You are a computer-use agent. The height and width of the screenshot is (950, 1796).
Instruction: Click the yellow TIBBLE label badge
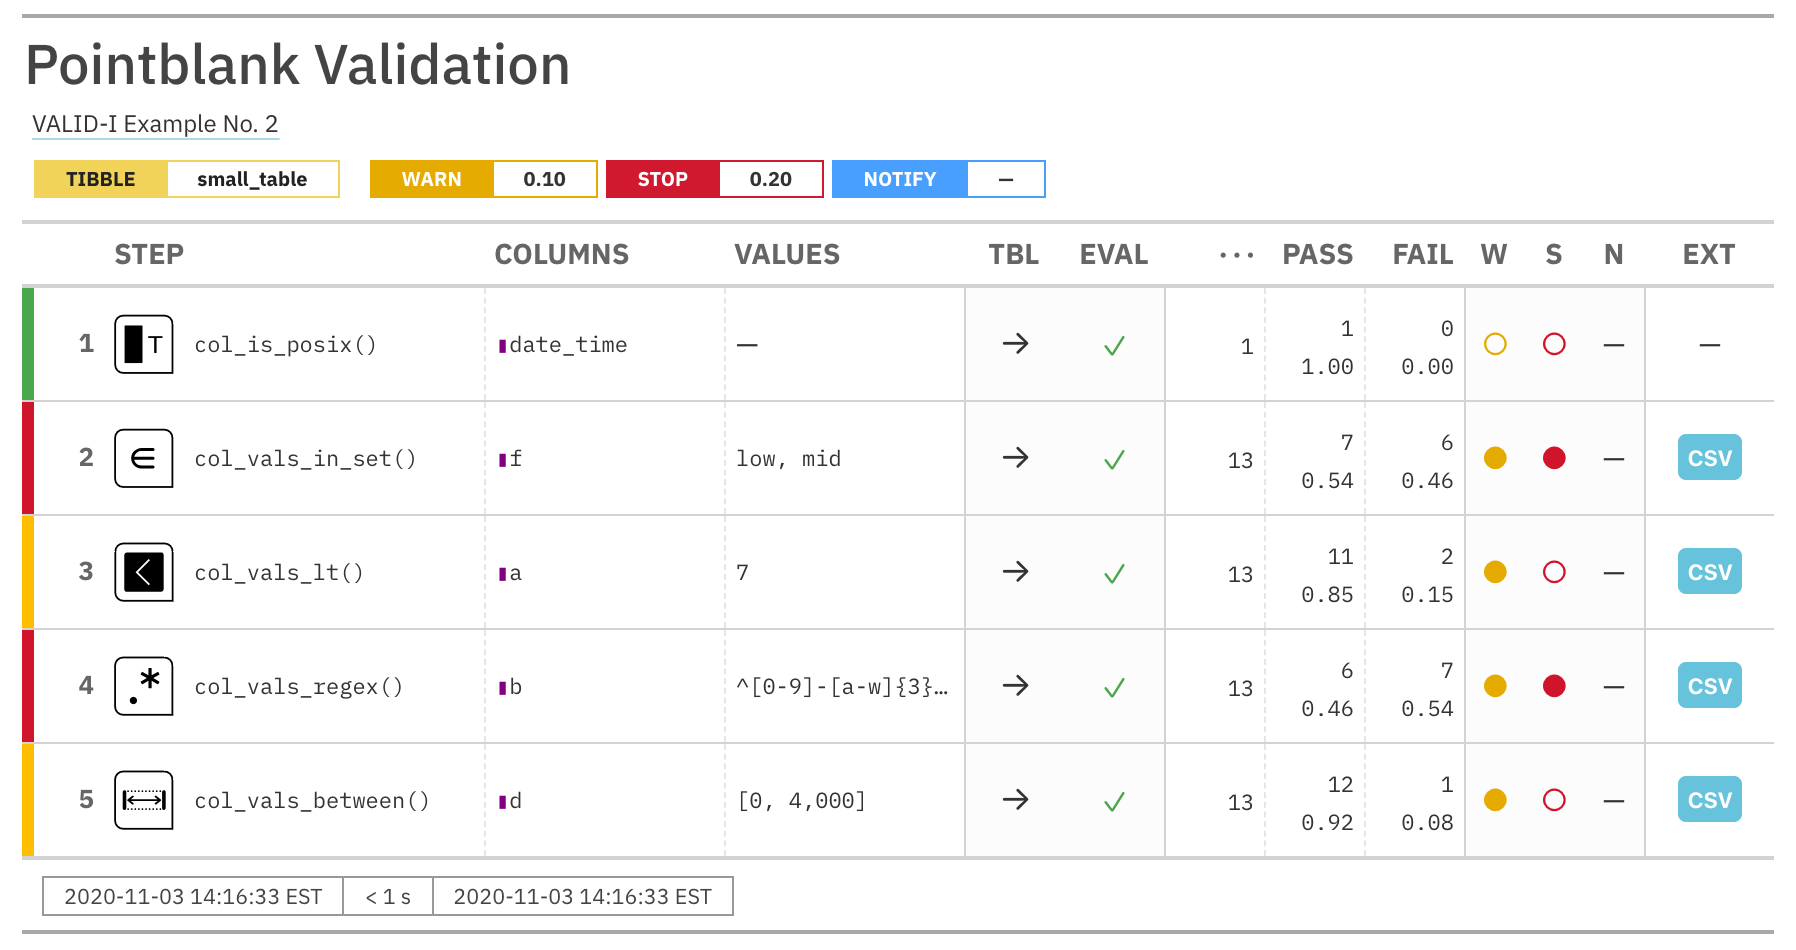(x=101, y=180)
